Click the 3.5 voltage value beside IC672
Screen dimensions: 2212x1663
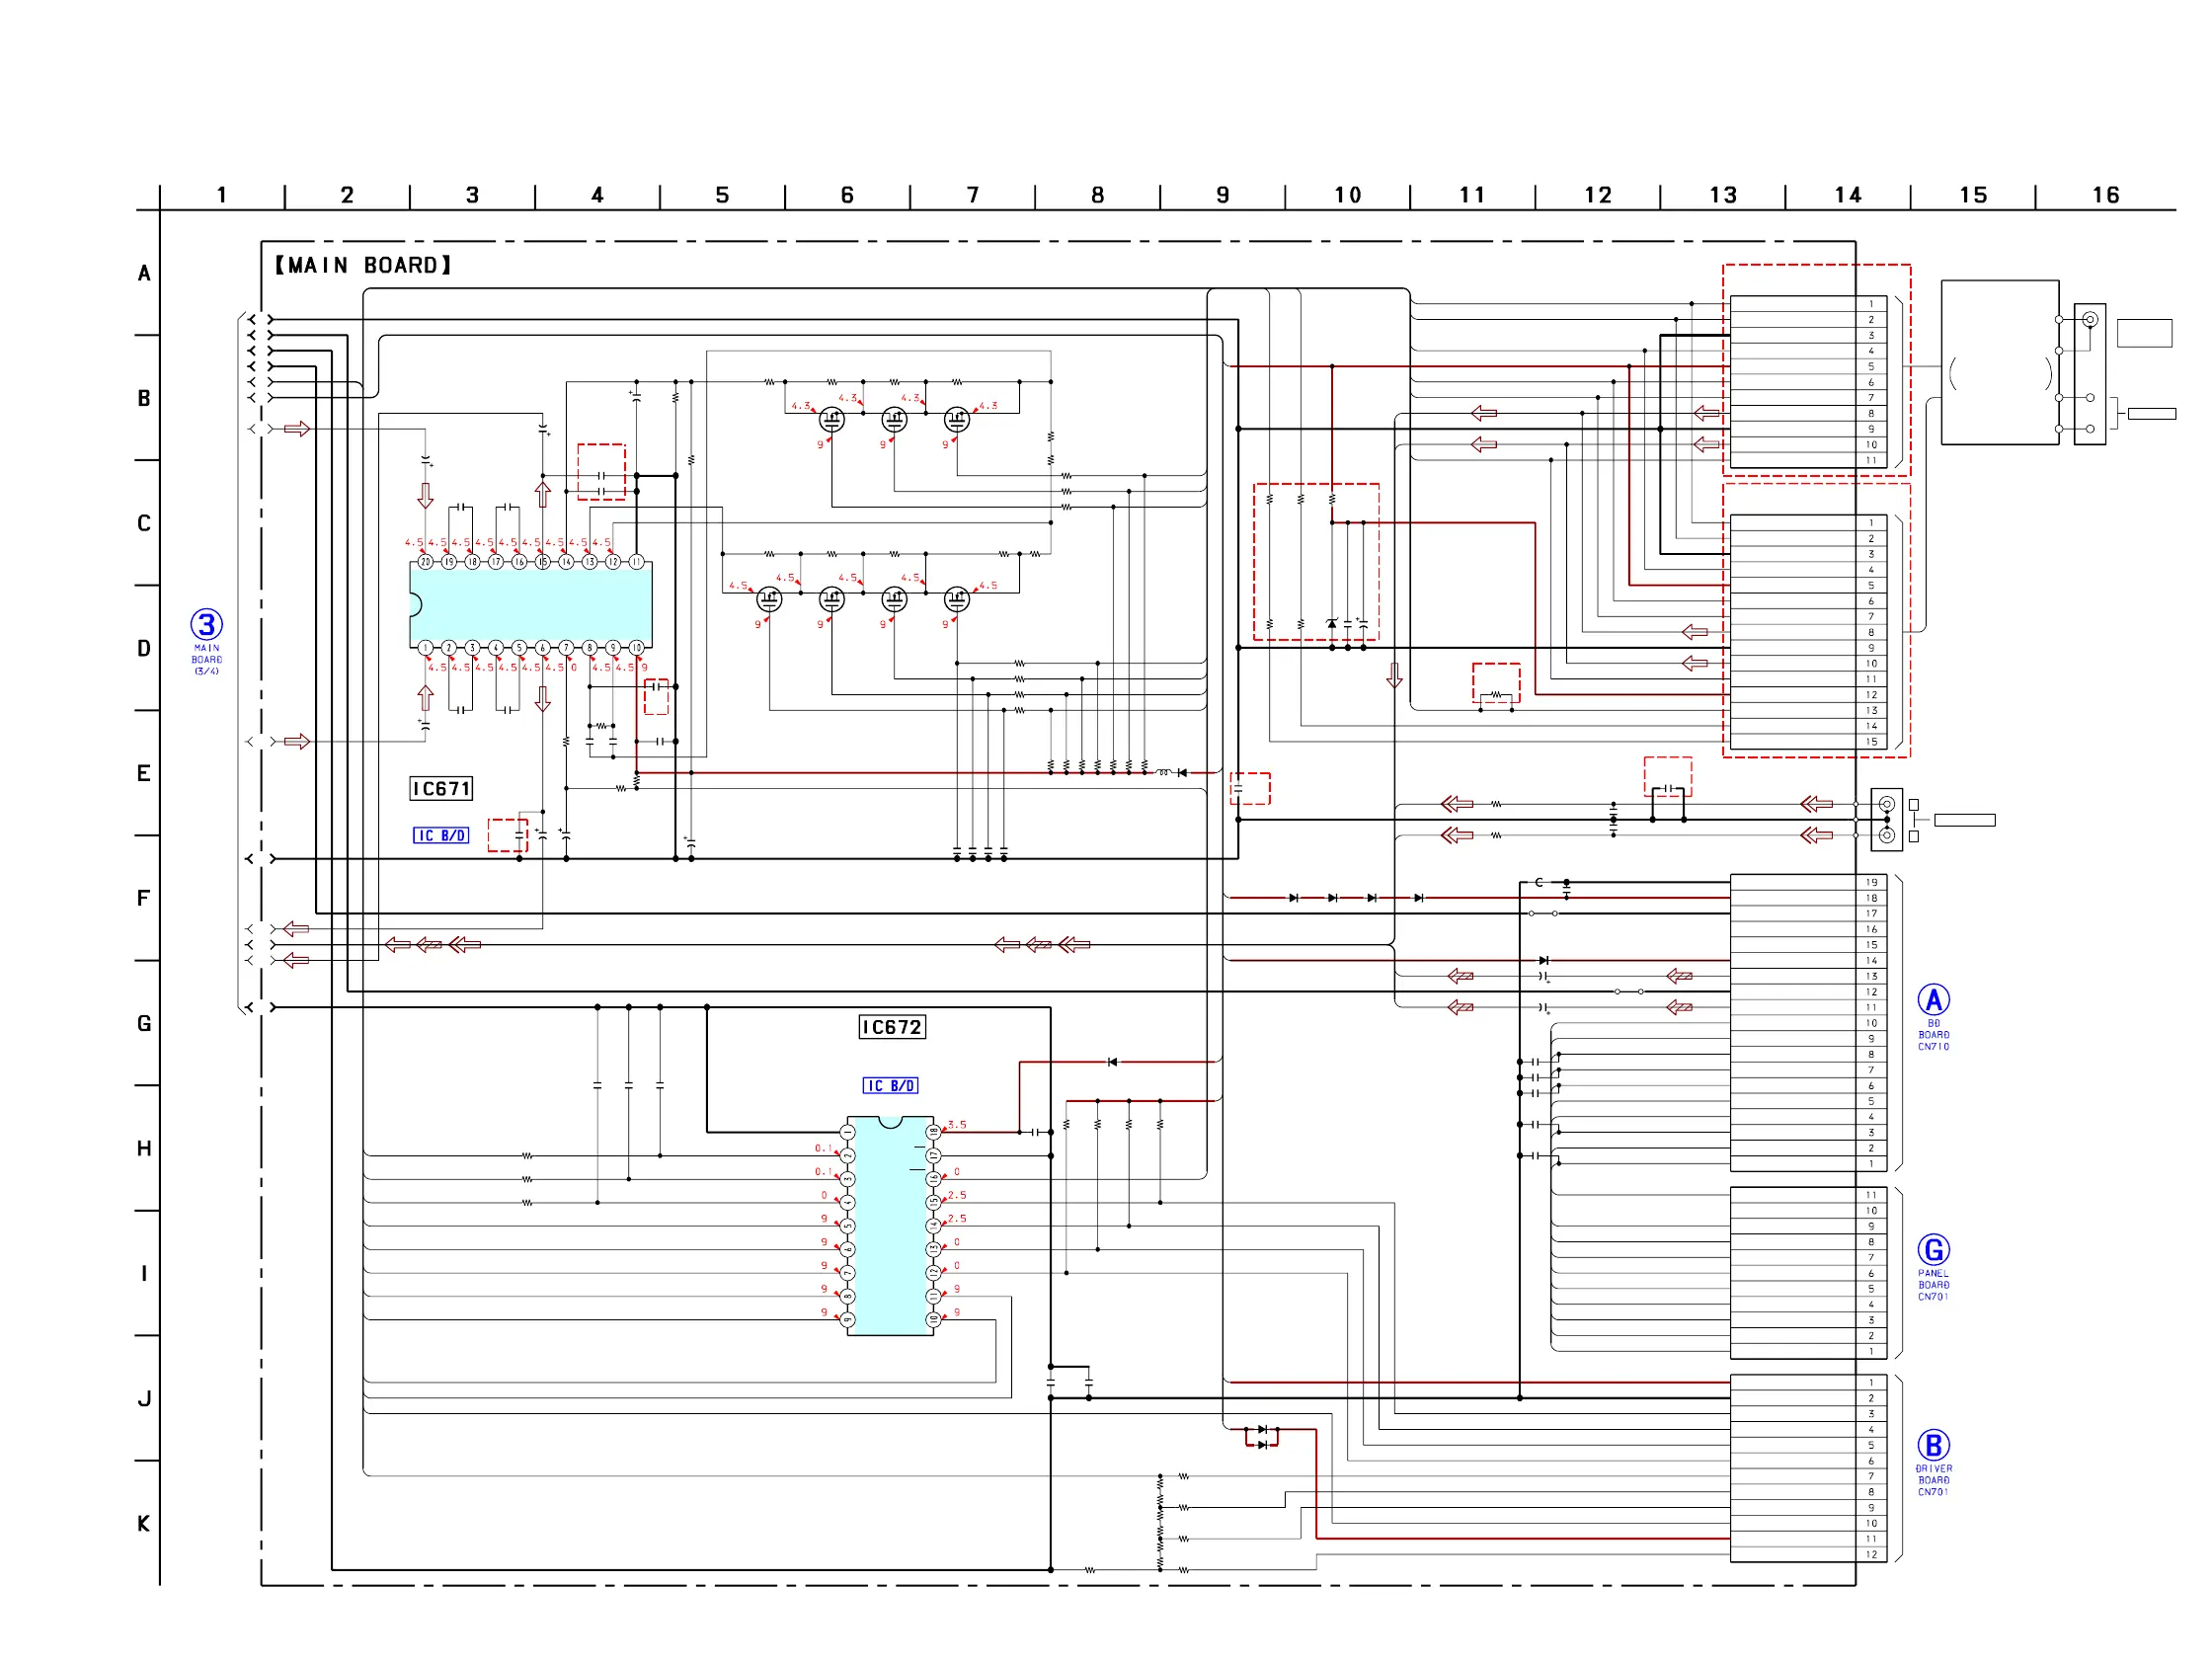pos(957,1124)
